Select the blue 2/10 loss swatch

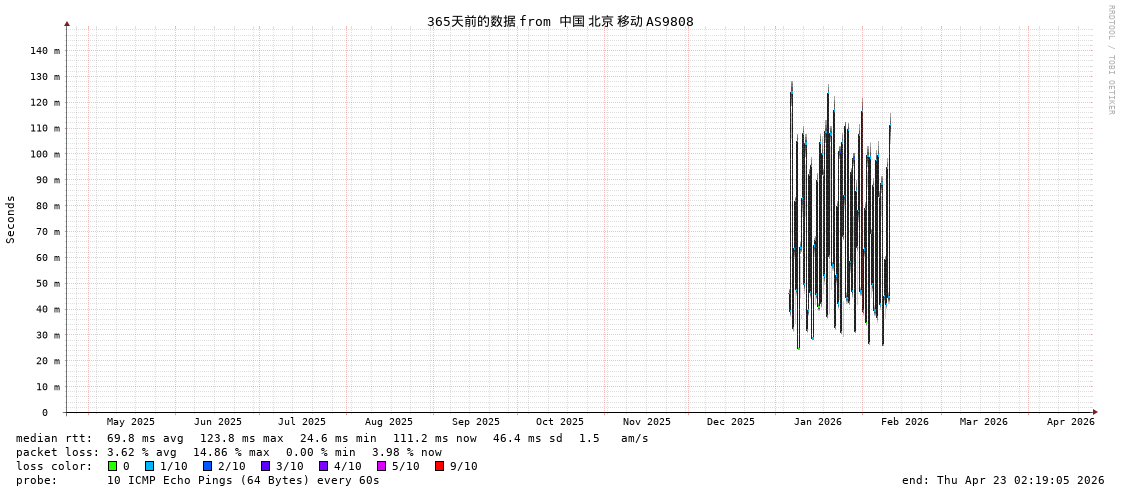point(207,466)
